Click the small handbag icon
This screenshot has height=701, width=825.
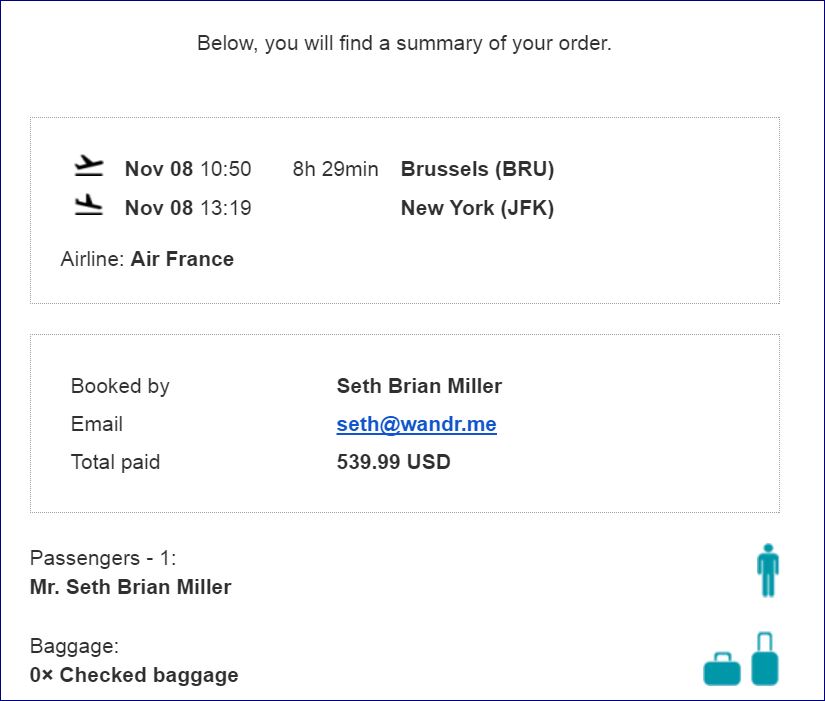click(x=722, y=669)
